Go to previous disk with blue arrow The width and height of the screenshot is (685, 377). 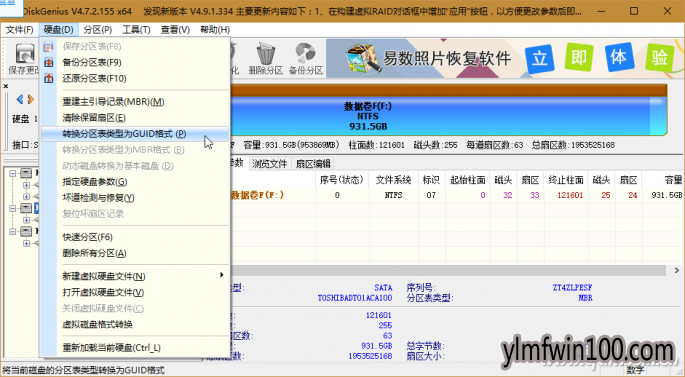20,100
